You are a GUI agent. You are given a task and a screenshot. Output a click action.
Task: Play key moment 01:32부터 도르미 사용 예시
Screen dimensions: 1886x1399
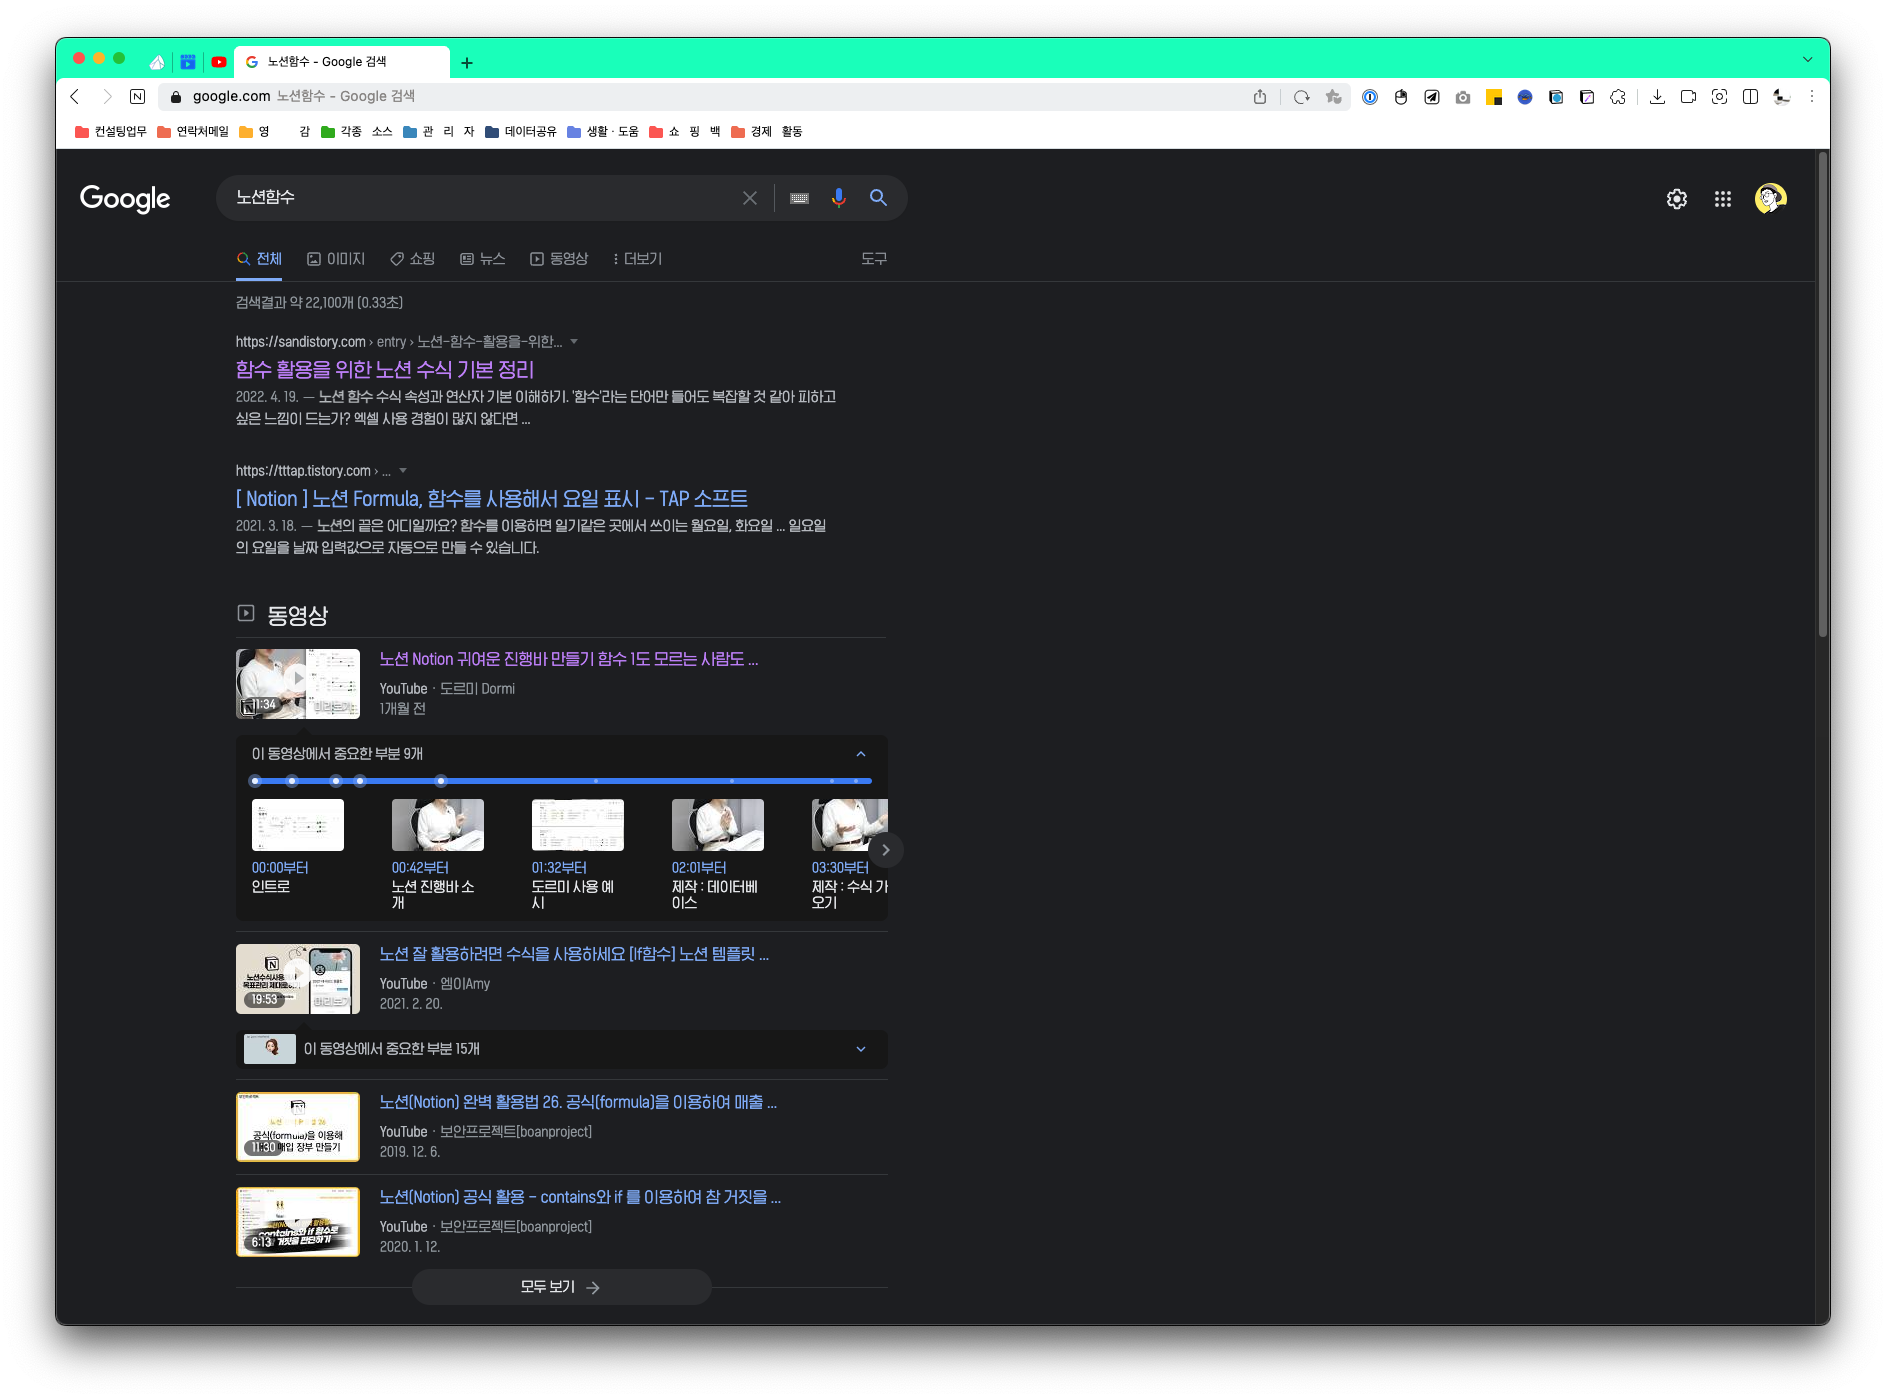click(578, 853)
